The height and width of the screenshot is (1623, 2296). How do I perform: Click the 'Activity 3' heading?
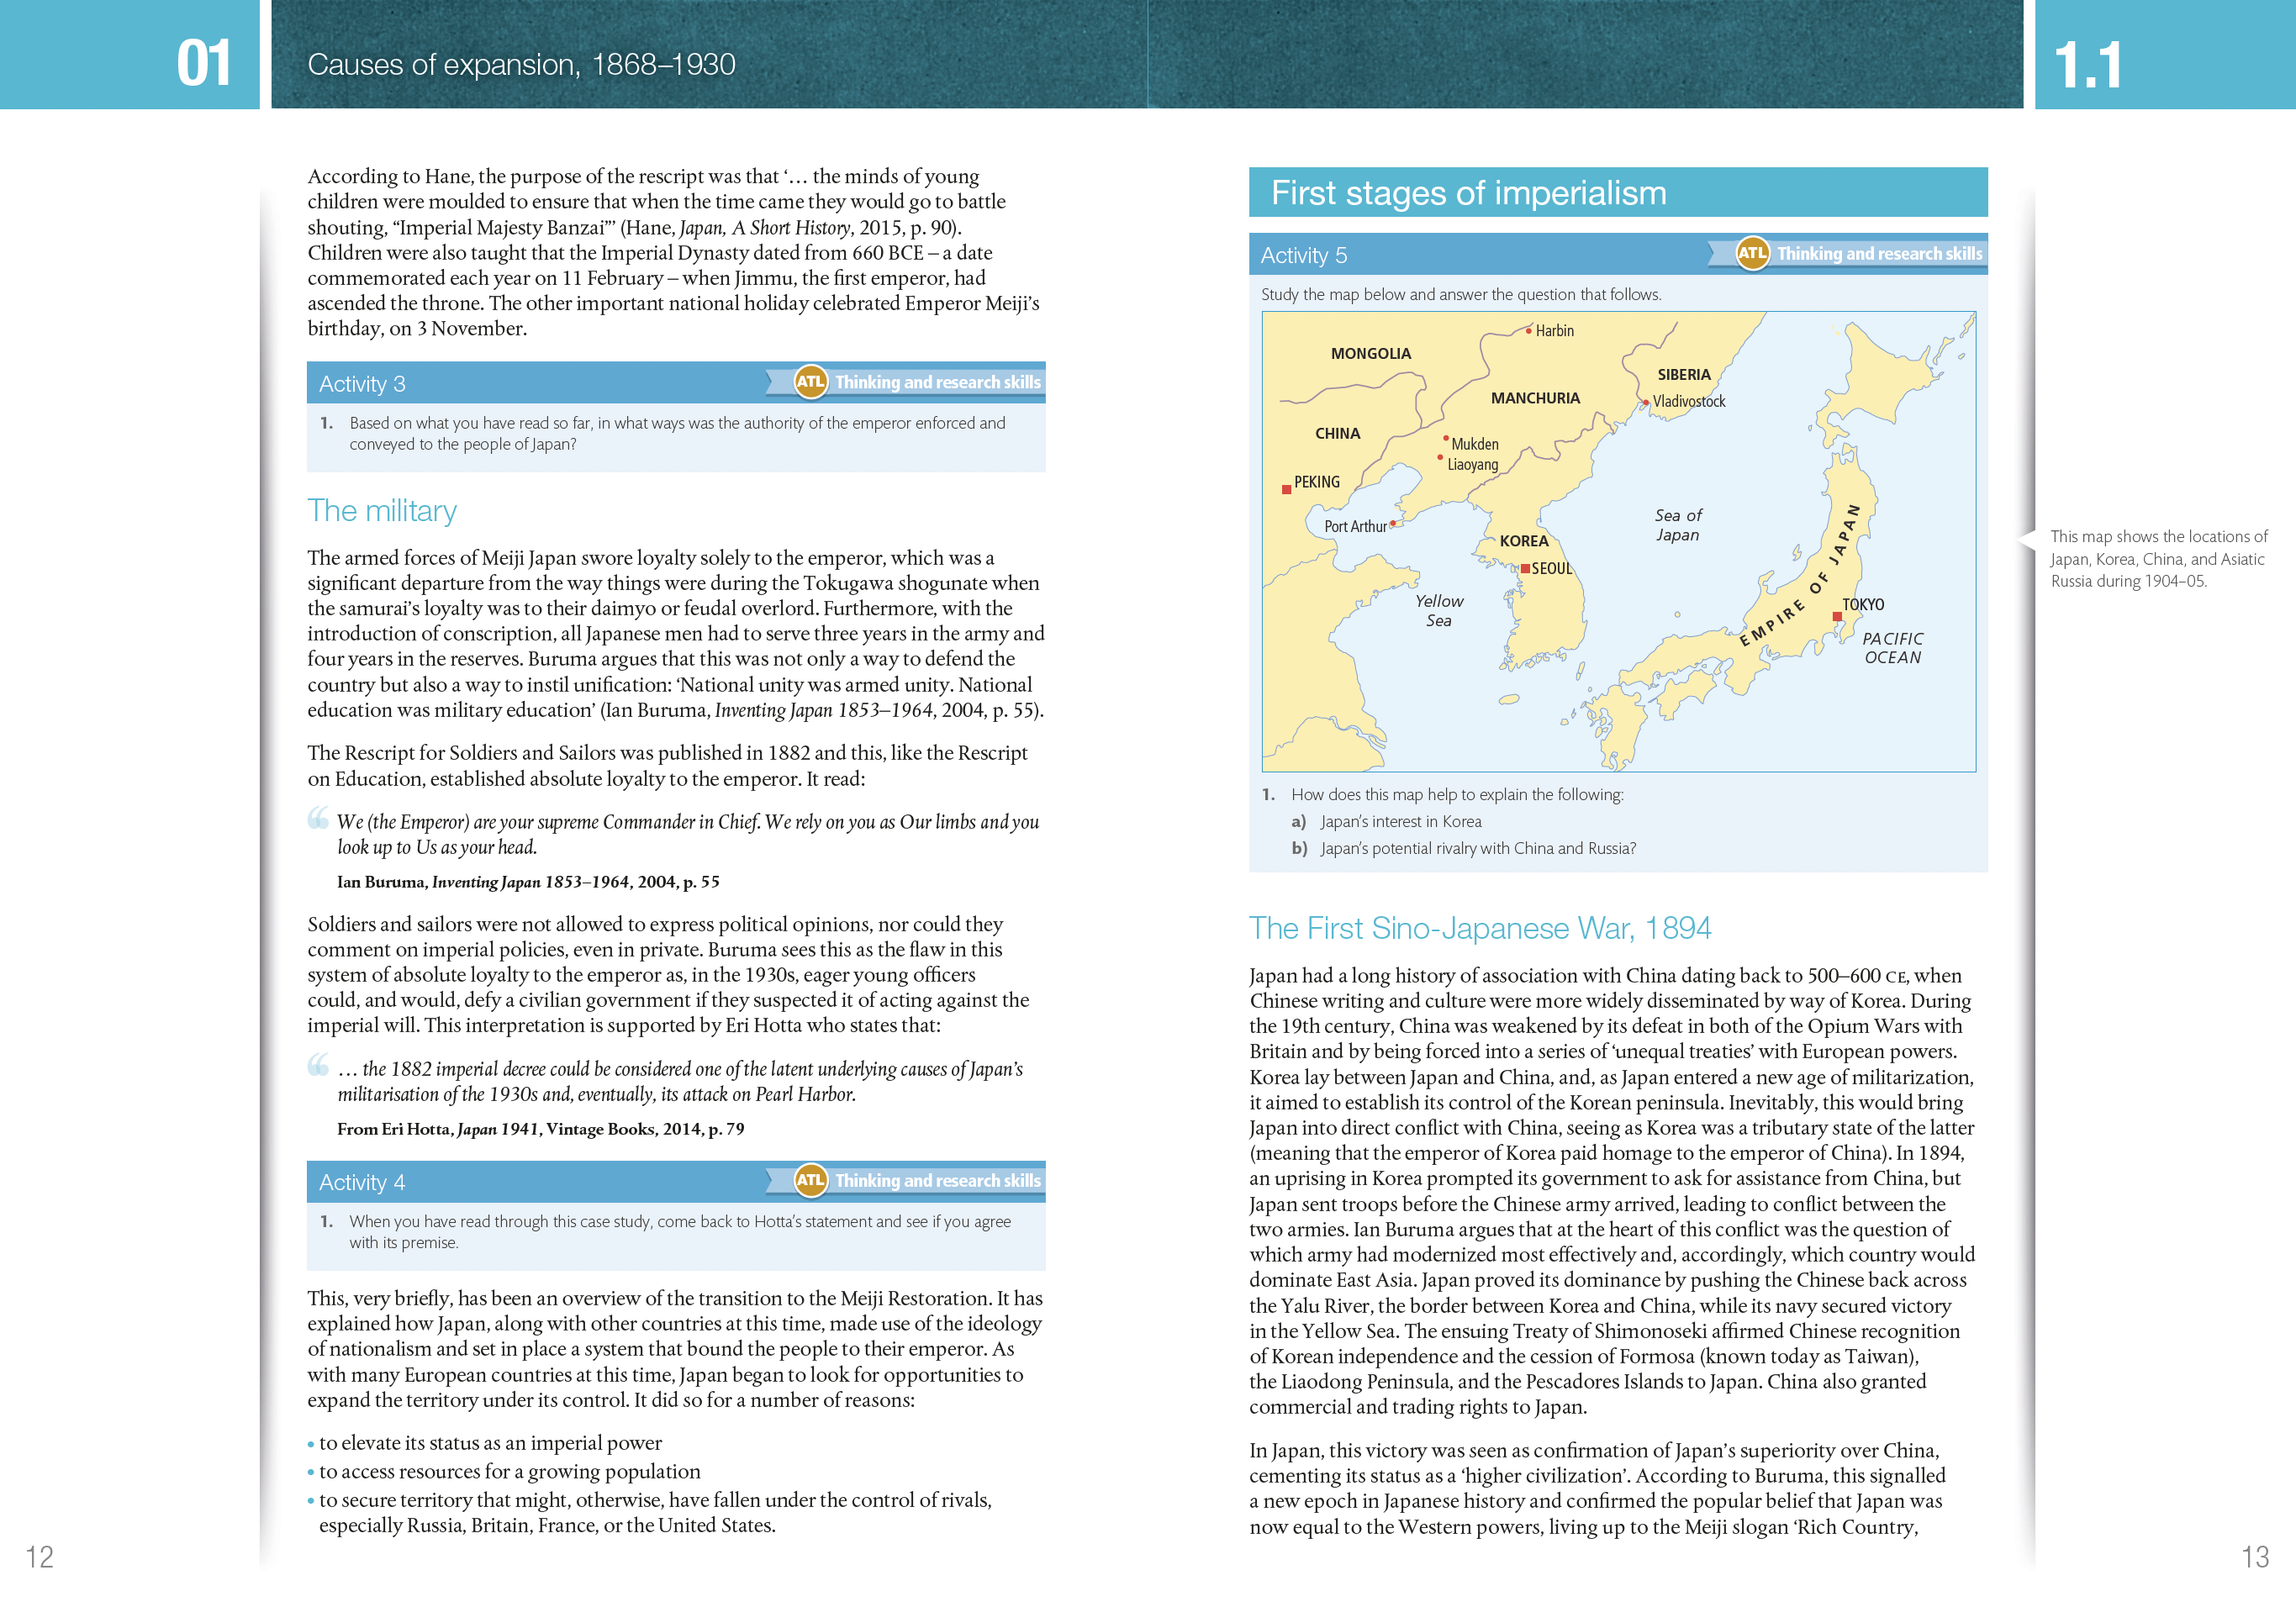(x=362, y=384)
